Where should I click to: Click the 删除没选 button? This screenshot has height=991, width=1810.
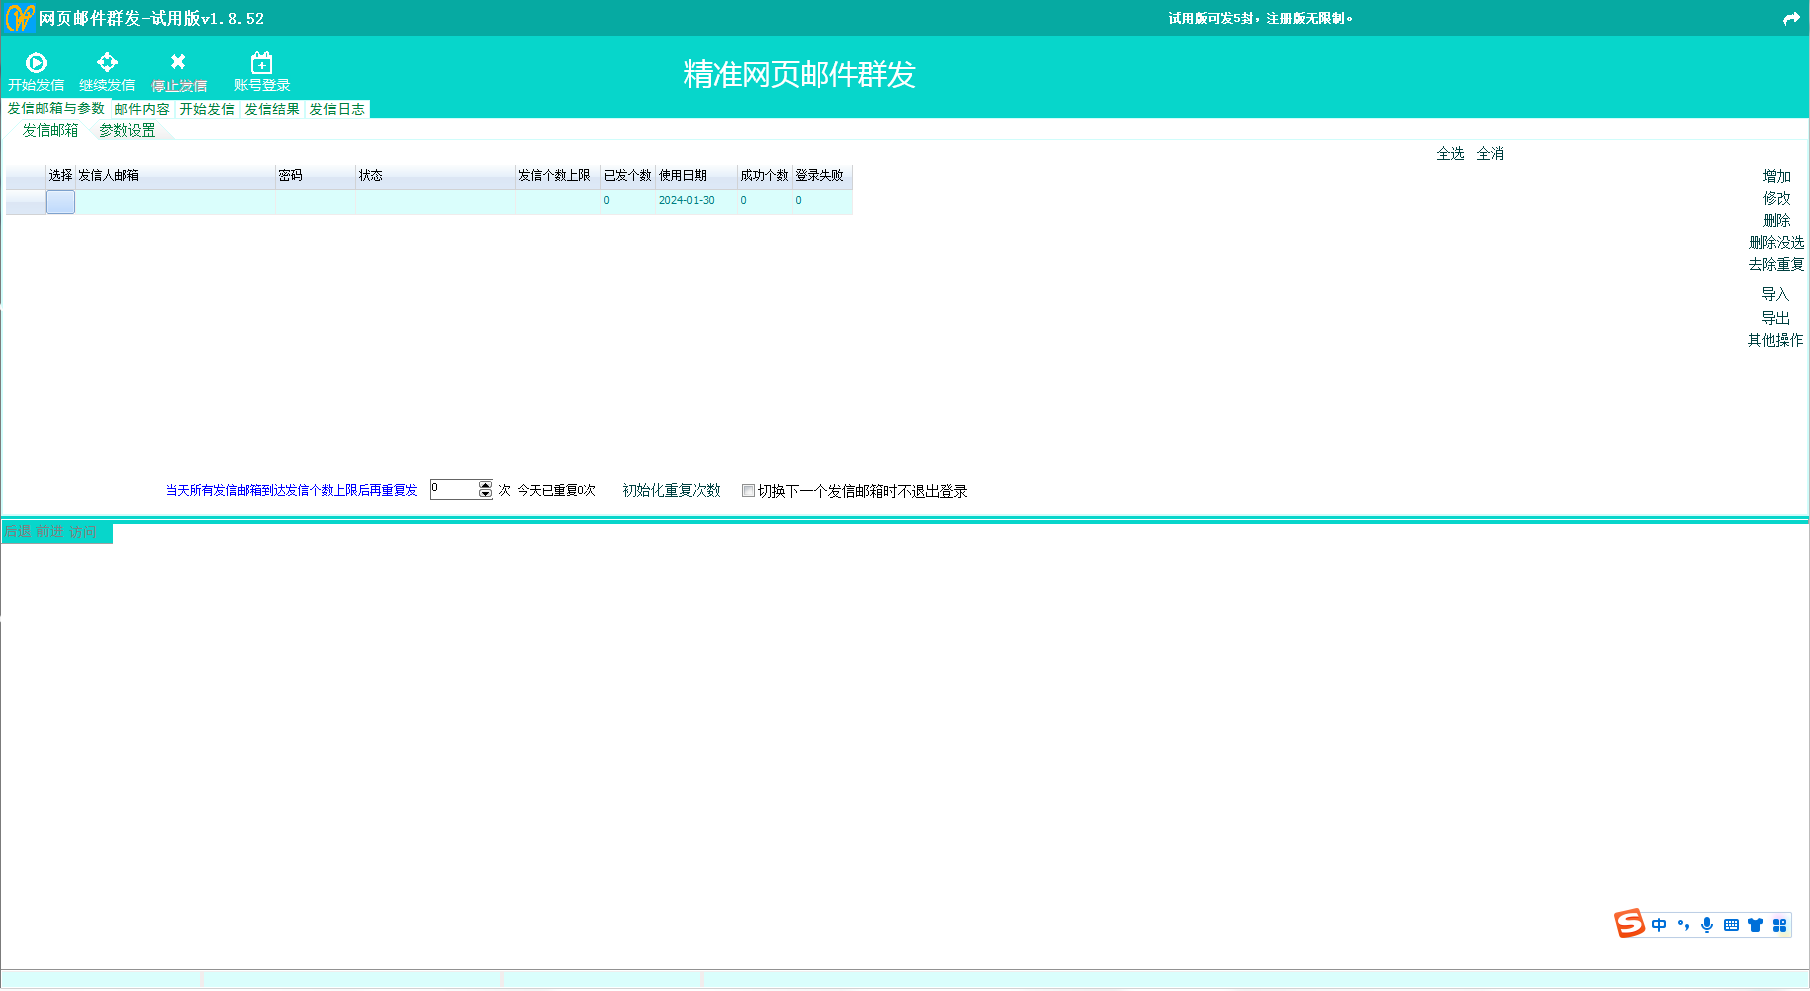click(1776, 242)
